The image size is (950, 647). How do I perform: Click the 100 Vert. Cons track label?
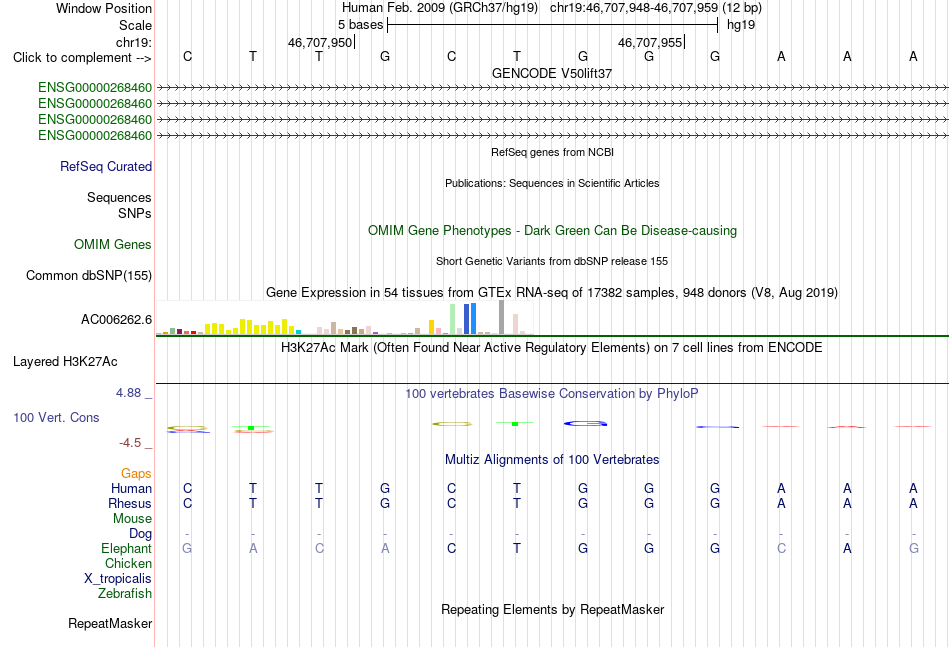[56, 417]
